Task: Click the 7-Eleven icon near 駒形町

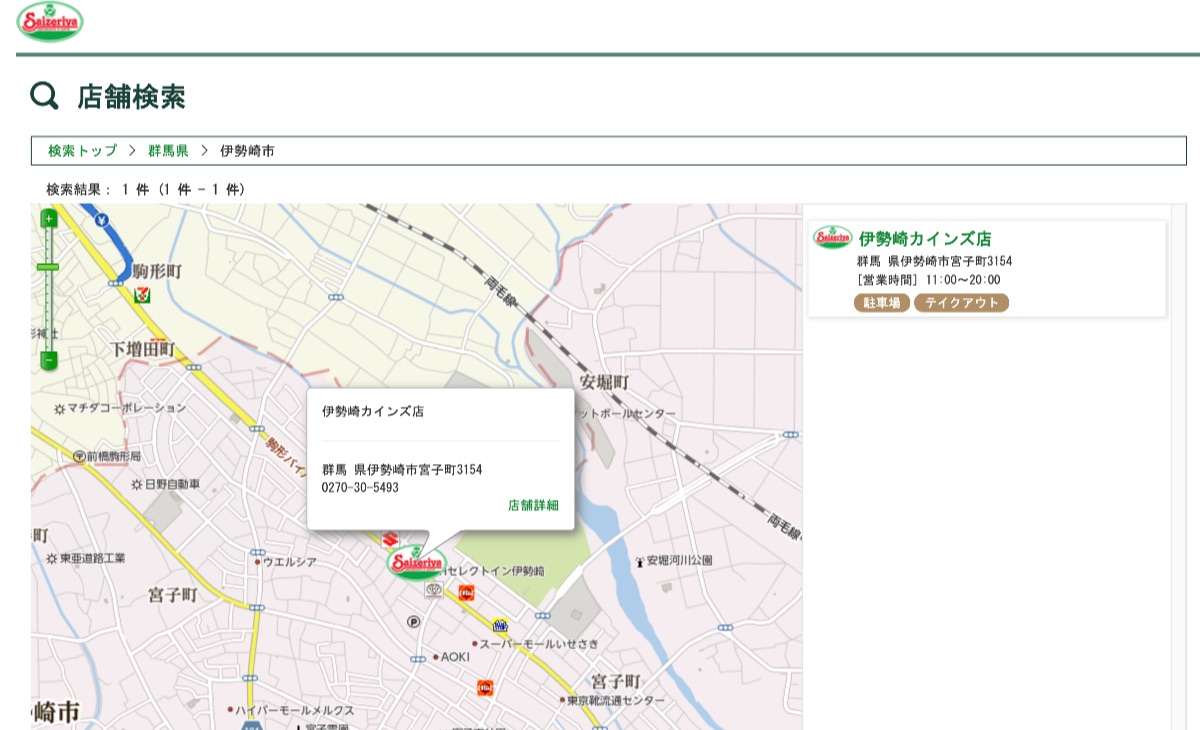Action: (143, 294)
